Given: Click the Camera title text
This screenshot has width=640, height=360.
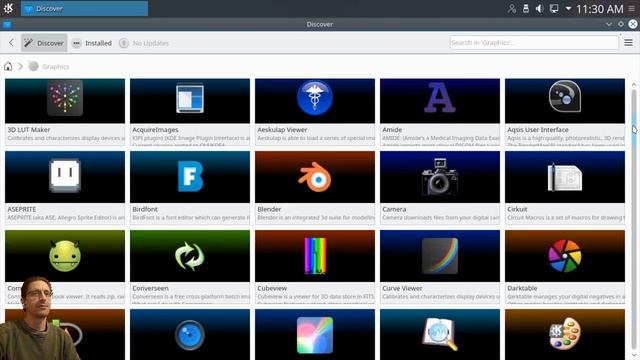Looking at the screenshot, I should (x=394, y=209).
